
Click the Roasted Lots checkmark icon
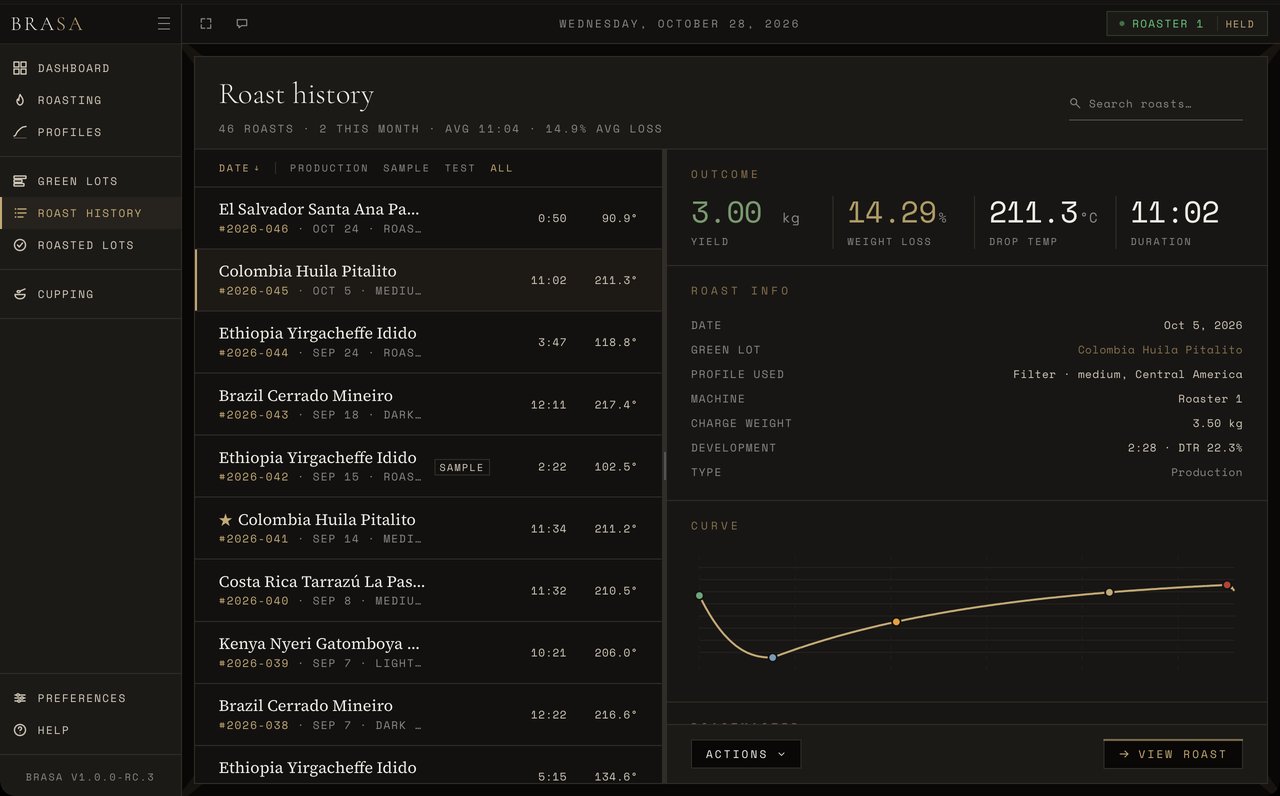click(20, 245)
